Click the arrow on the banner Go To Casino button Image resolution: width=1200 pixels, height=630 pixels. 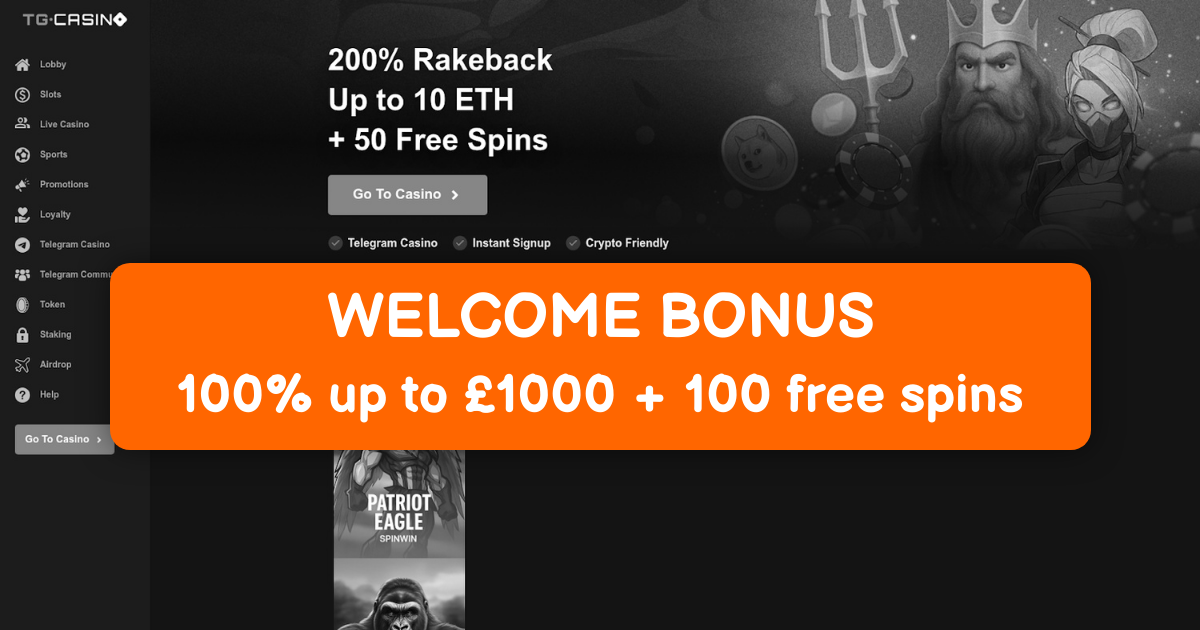point(455,195)
